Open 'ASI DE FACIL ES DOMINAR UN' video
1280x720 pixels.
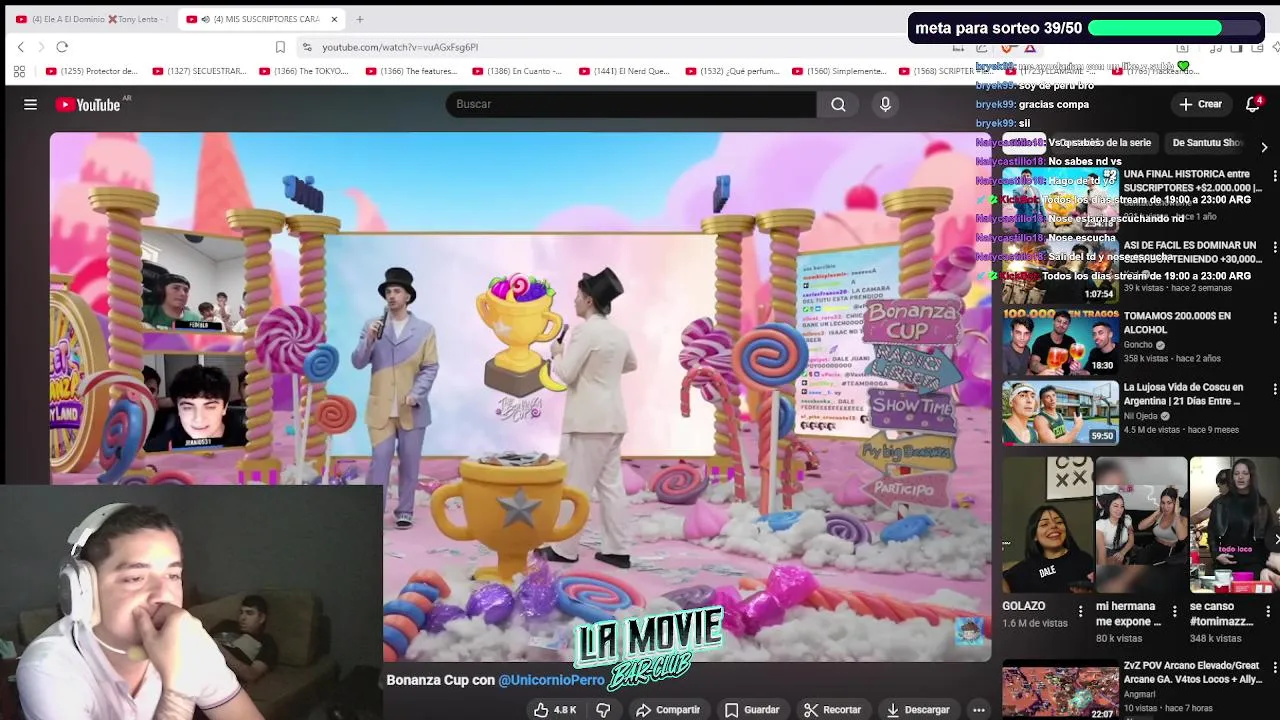(1190, 252)
